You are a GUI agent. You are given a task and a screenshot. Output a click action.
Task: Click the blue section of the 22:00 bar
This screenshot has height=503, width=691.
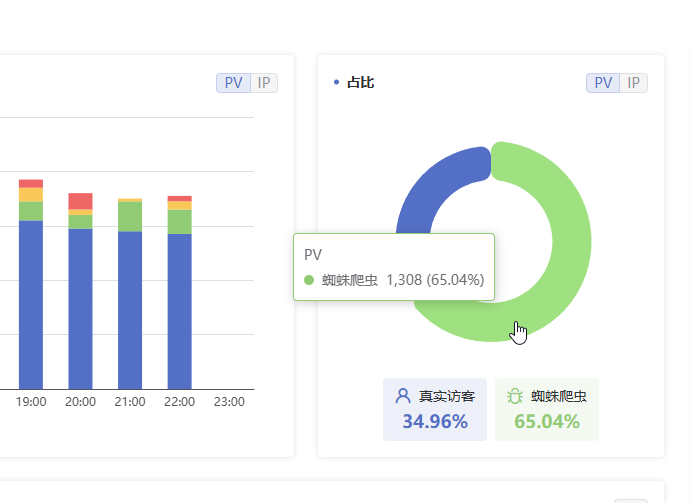coord(179,310)
